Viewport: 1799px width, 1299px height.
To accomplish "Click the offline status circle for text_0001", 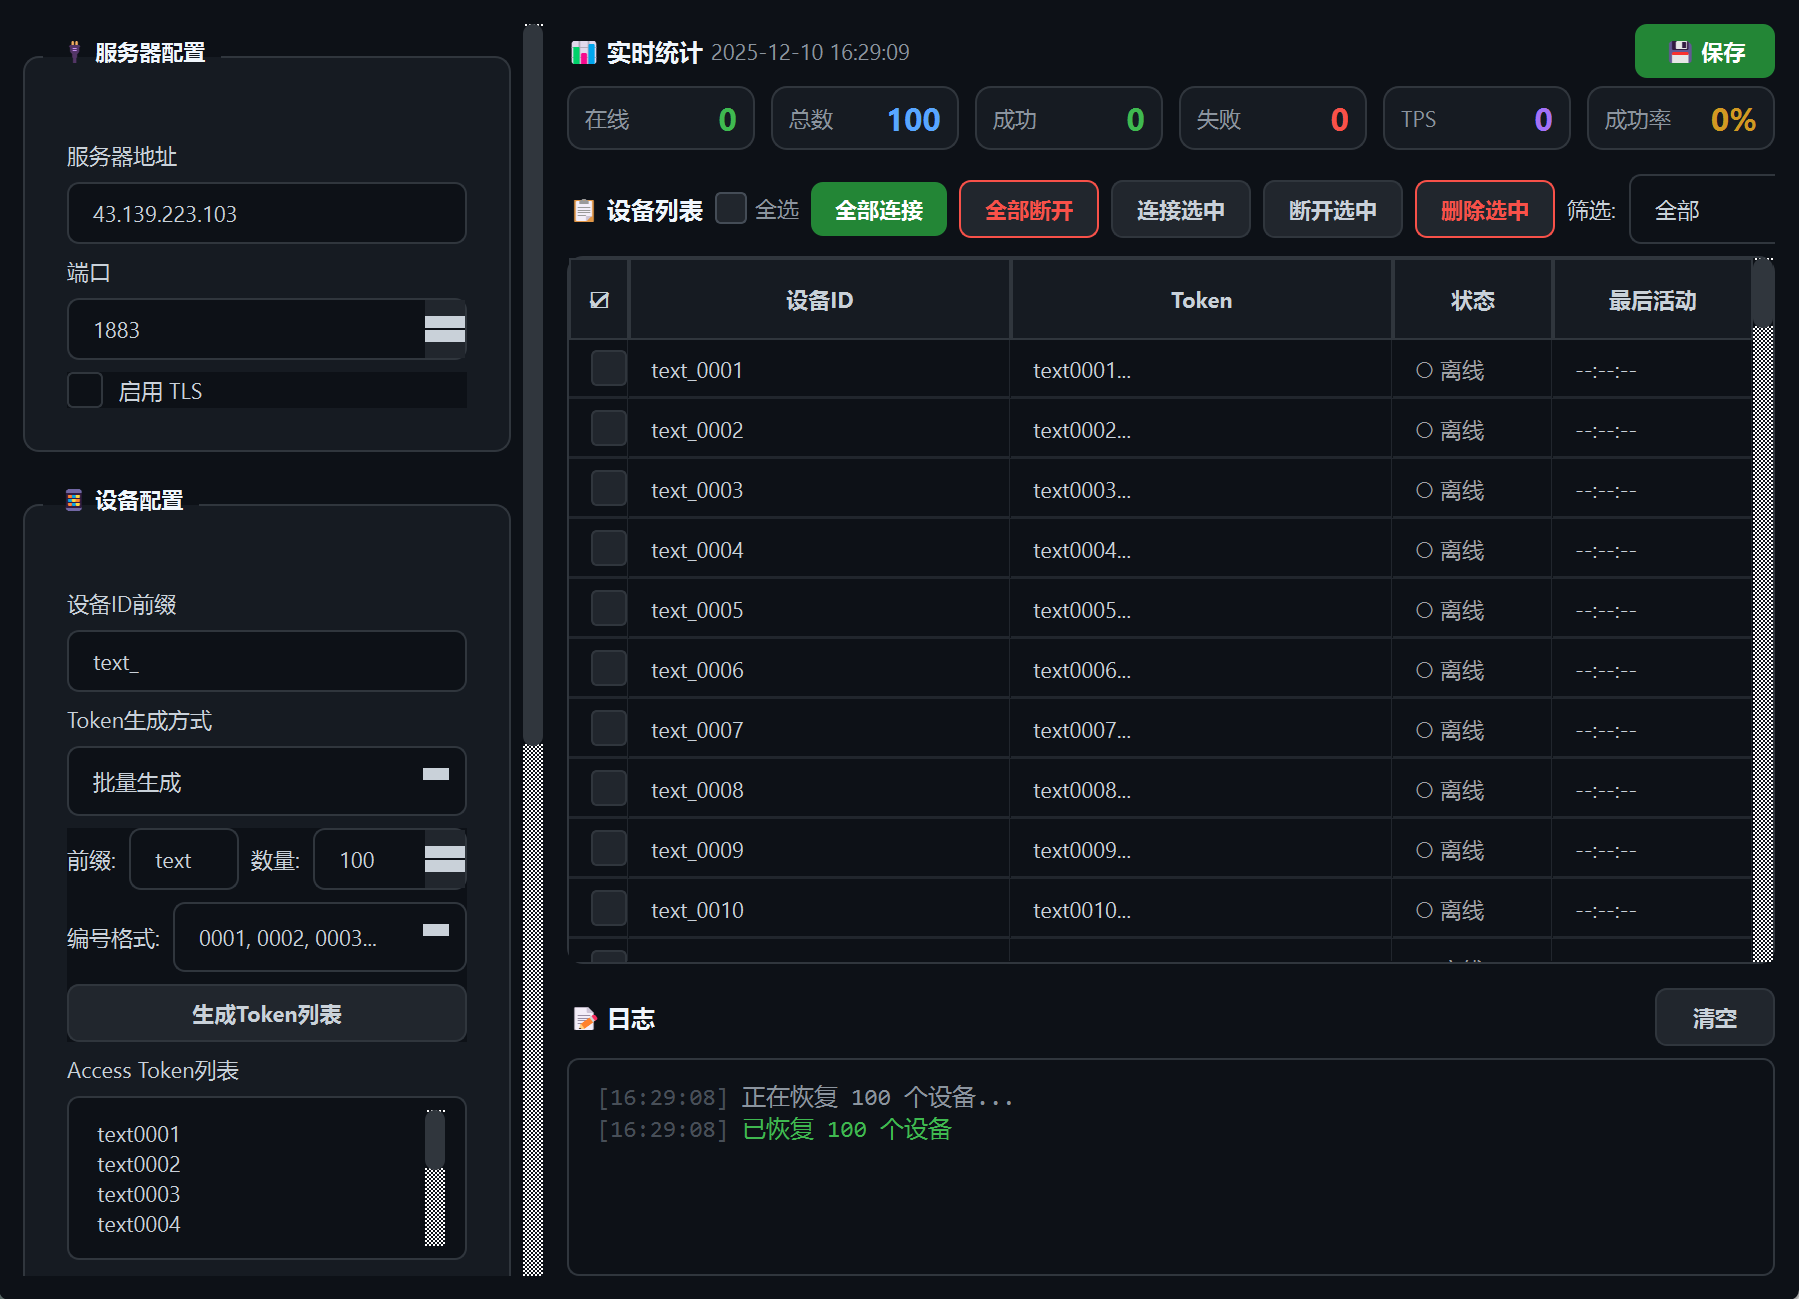I will (1423, 370).
